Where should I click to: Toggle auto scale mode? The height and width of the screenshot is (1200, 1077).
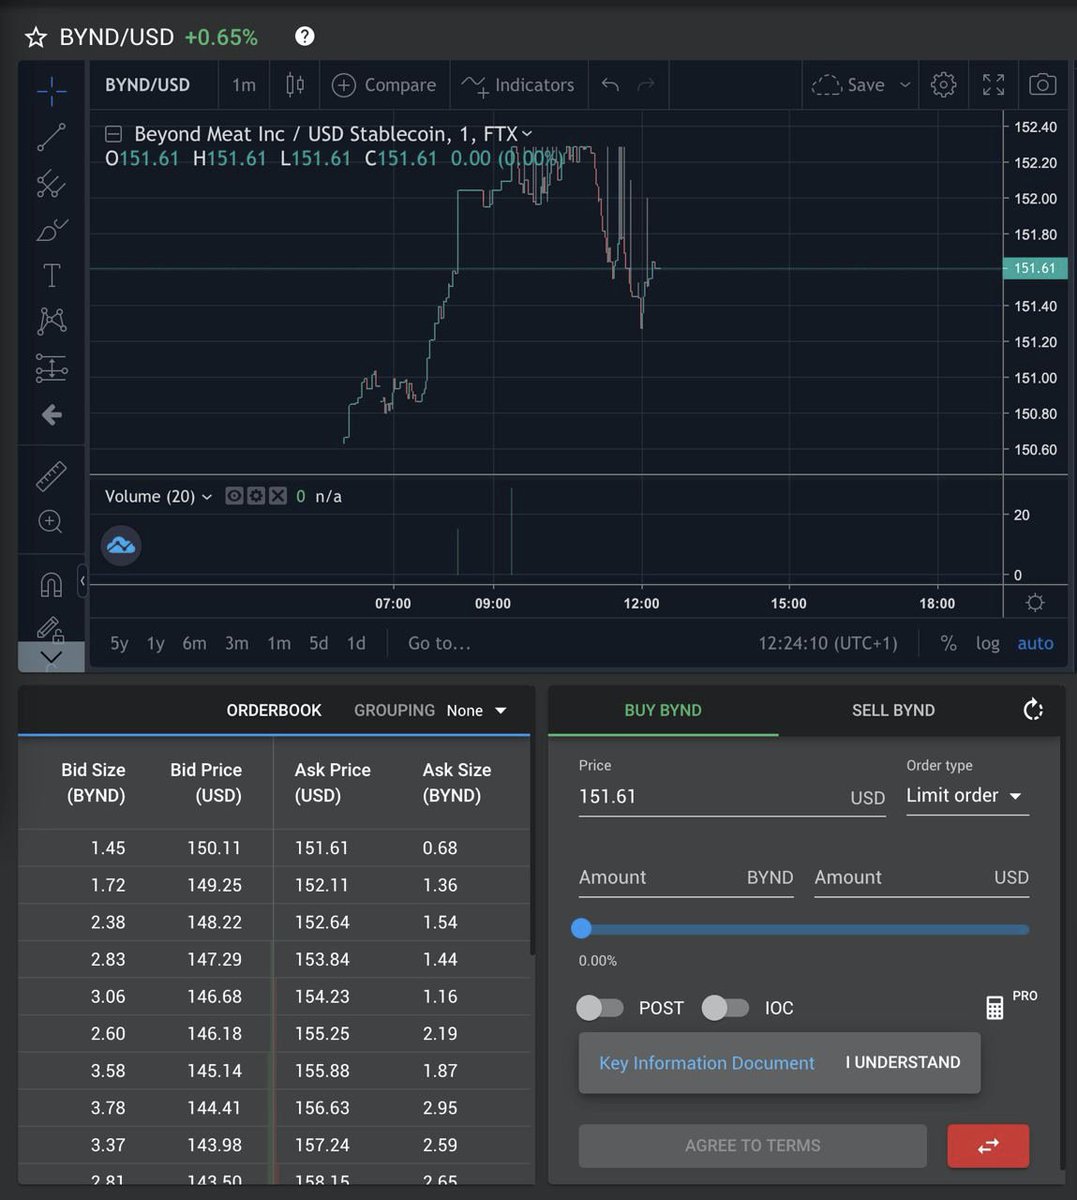click(1035, 643)
